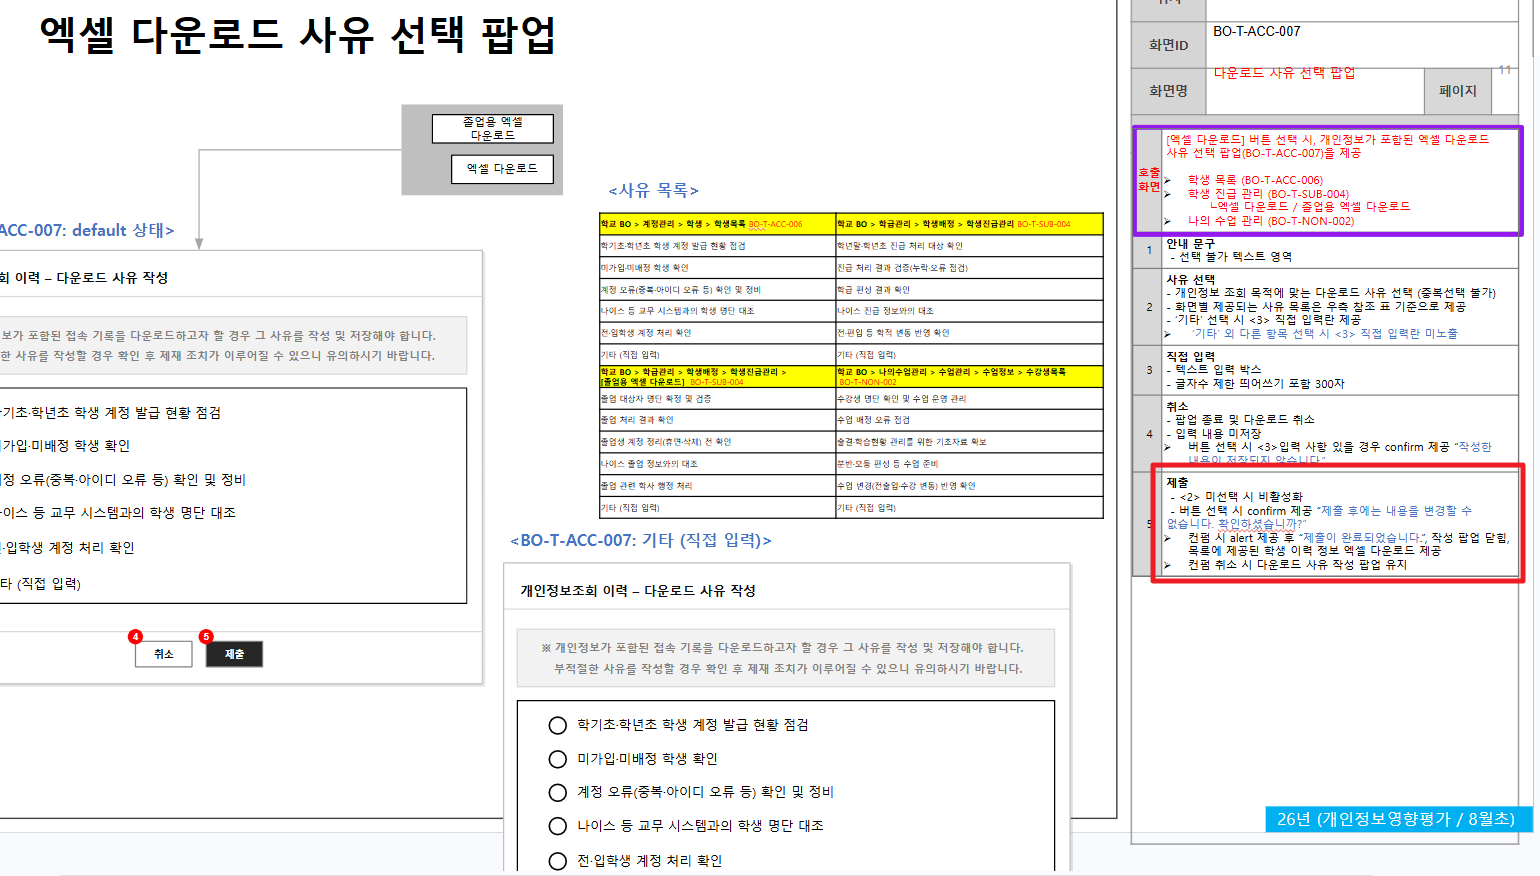
Task: Click table cell 수업 변경(전출입·수강 변동) 반영 확인
Action: [969, 486]
